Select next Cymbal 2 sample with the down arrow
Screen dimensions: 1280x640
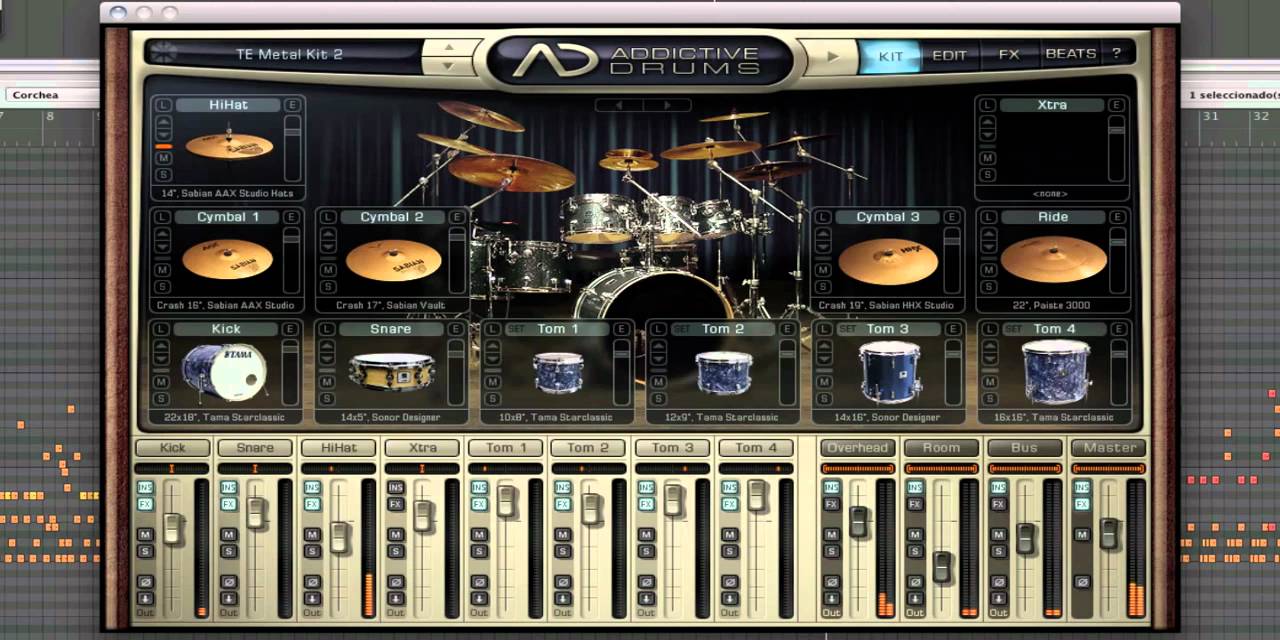327,247
